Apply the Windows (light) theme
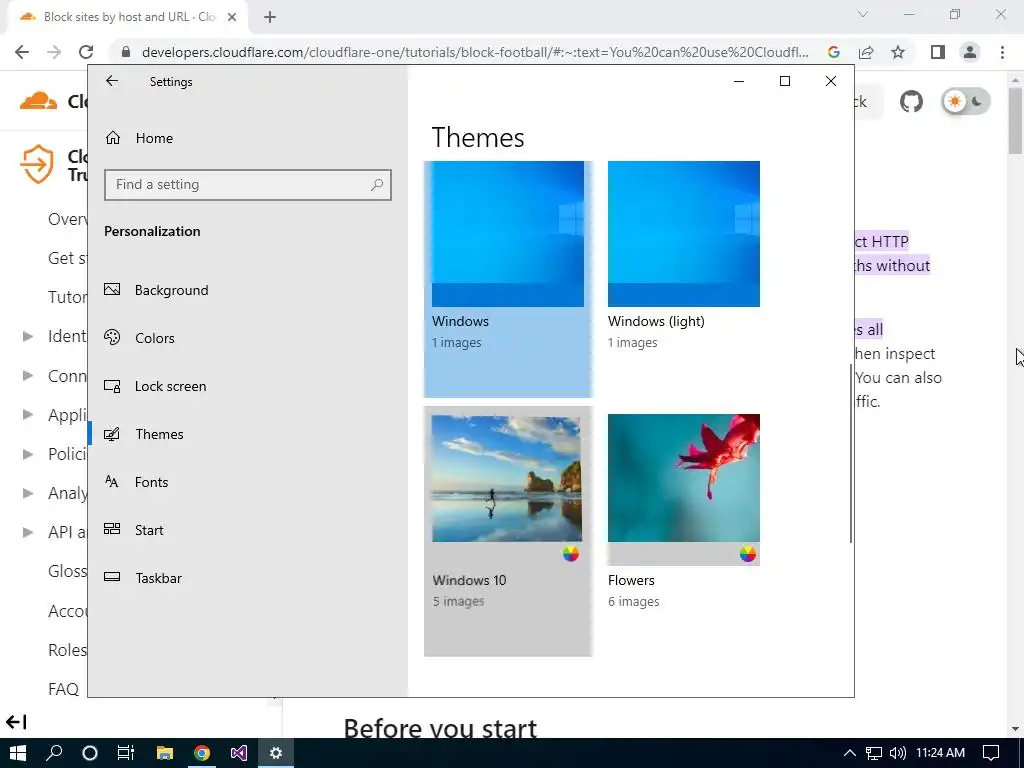The image size is (1024, 768). [684, 256]
